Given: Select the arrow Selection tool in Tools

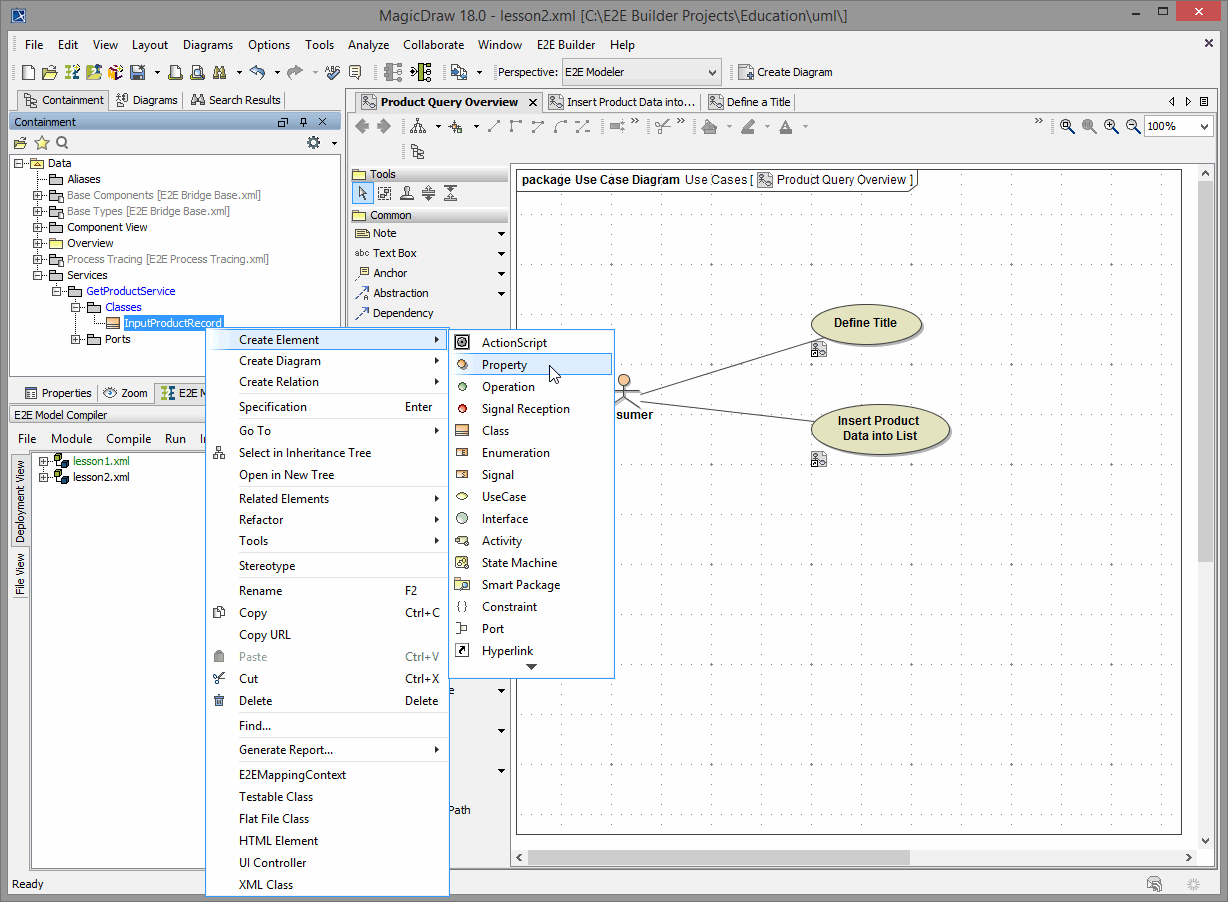Looking at the screenshot, I should tap(363, 194).
